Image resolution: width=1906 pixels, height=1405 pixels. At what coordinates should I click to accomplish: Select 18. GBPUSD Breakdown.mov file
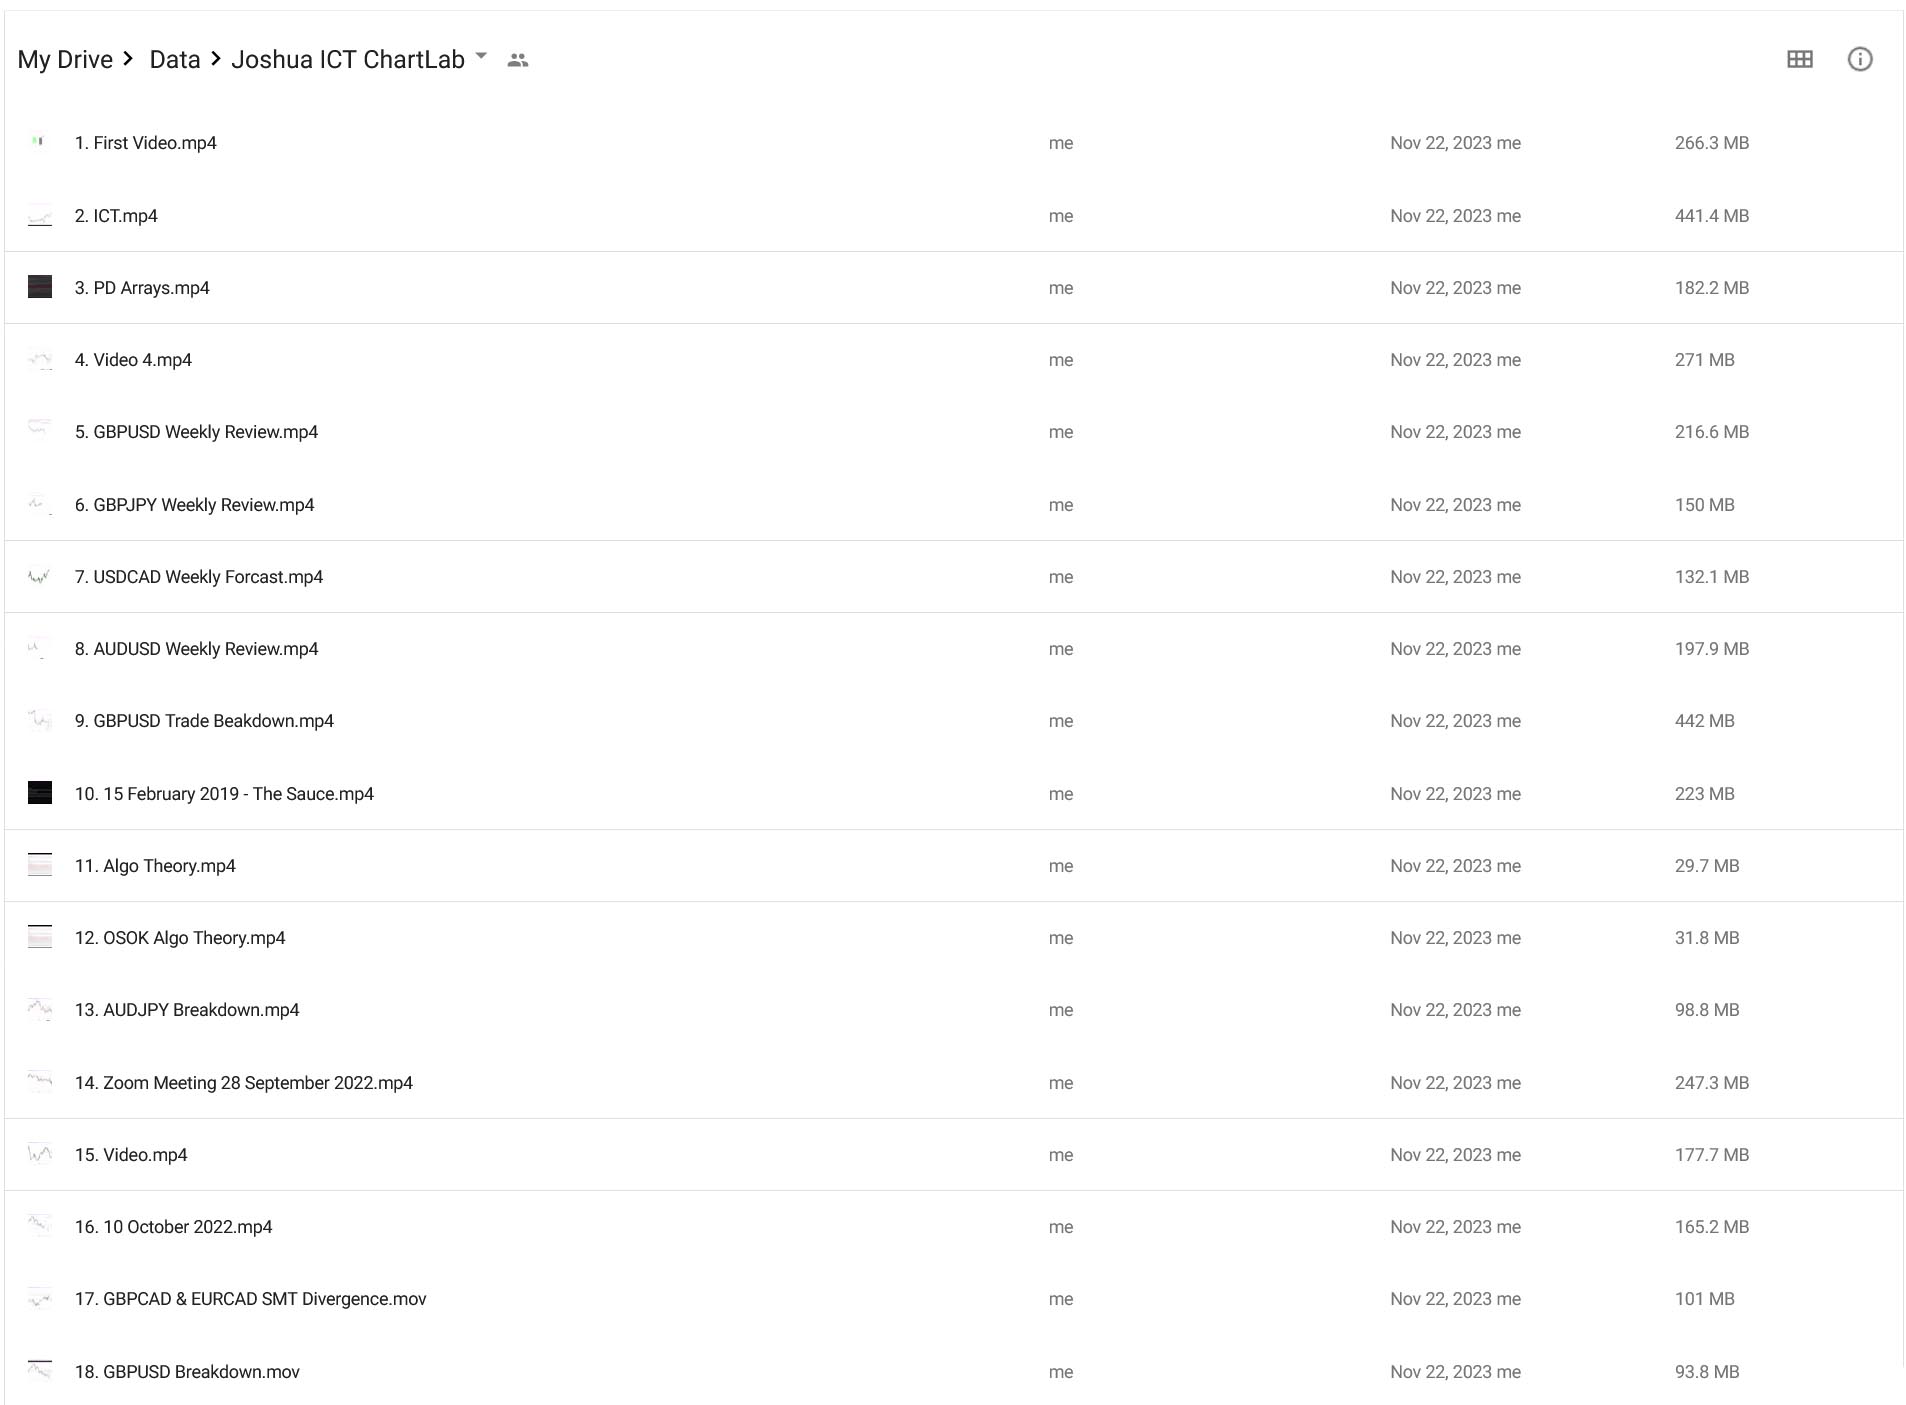(953, 1371)
